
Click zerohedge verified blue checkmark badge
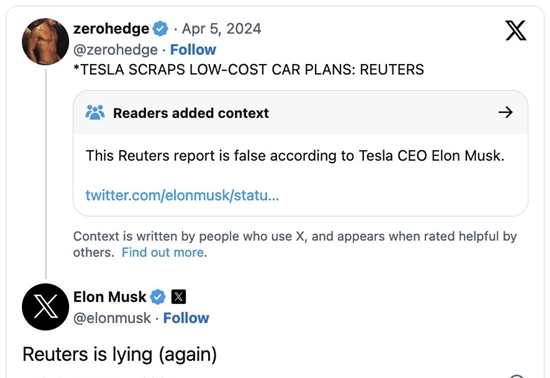coord(160,29)
